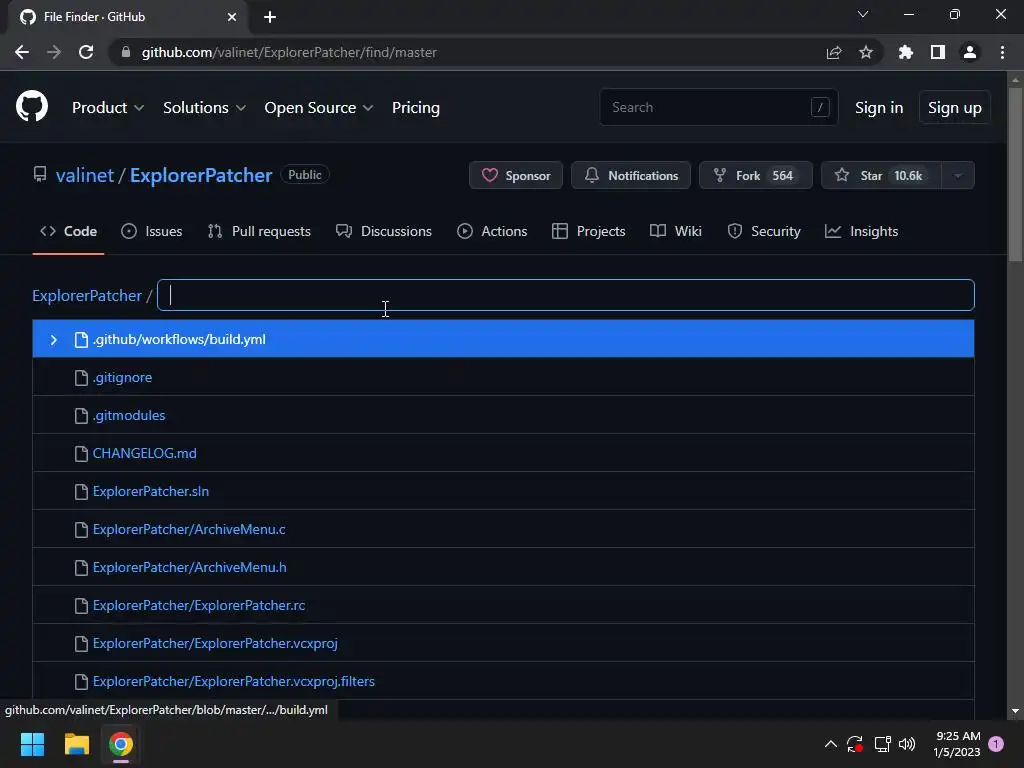Open the notification center badge

coord(996,744)
